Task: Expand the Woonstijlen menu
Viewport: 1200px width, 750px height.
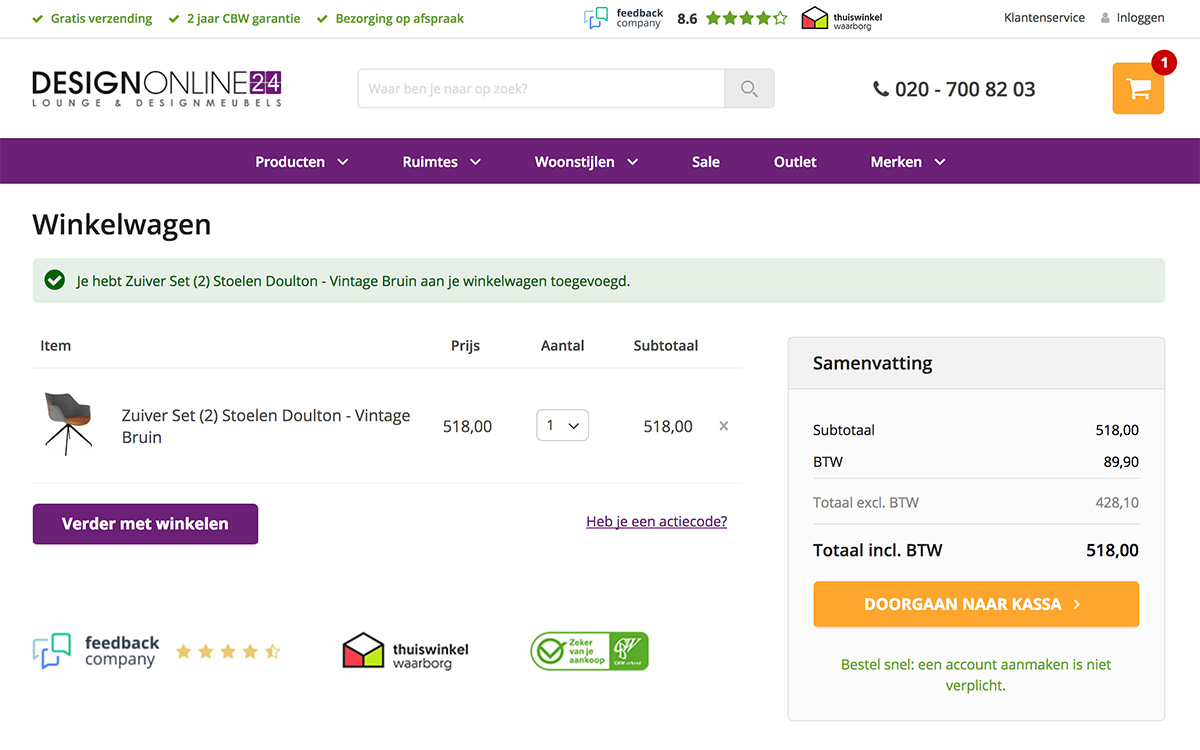Action: tap(586, 162)
